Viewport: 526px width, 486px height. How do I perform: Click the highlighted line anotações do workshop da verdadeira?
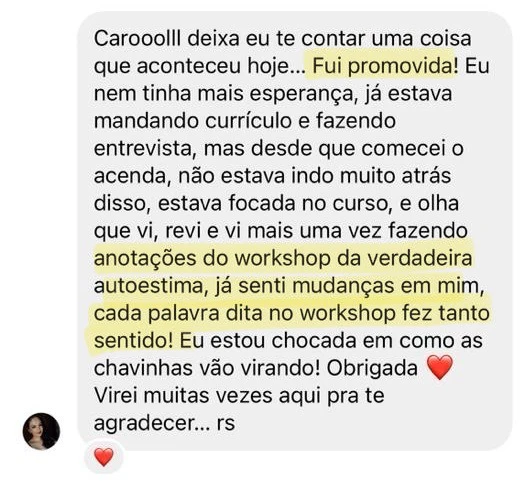283,258
